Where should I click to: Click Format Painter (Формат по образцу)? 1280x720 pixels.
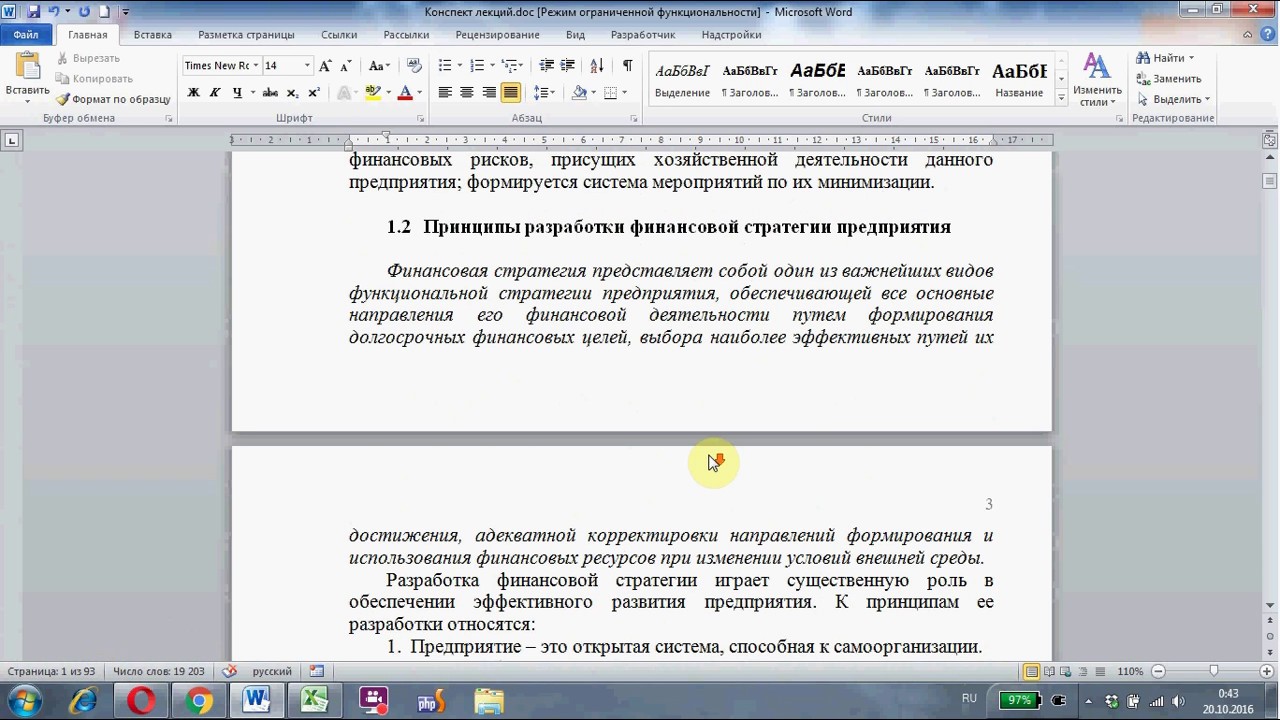point(113,99)
